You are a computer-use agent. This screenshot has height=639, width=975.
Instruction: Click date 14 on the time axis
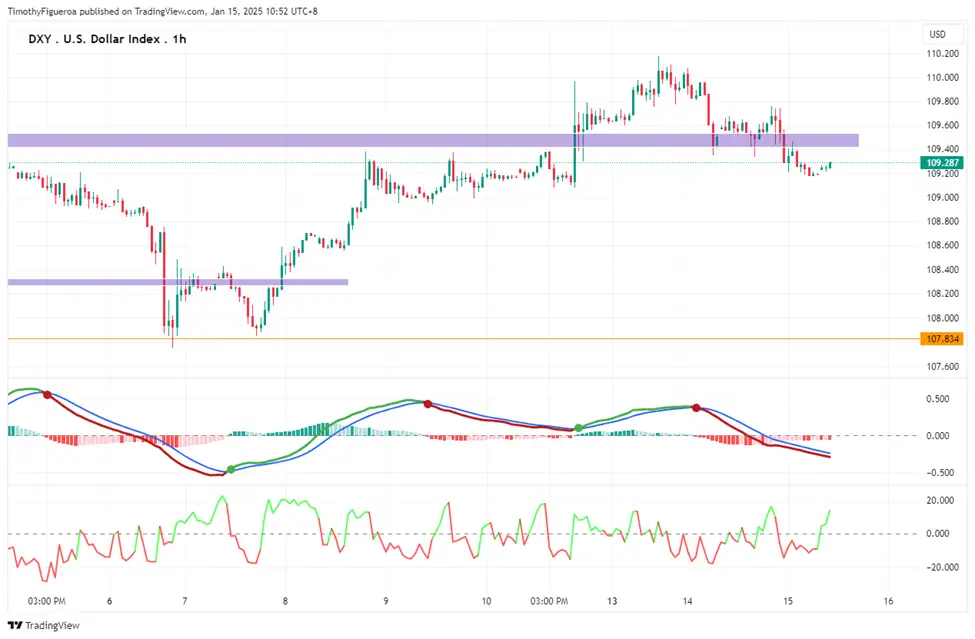[x=688, y=601]
